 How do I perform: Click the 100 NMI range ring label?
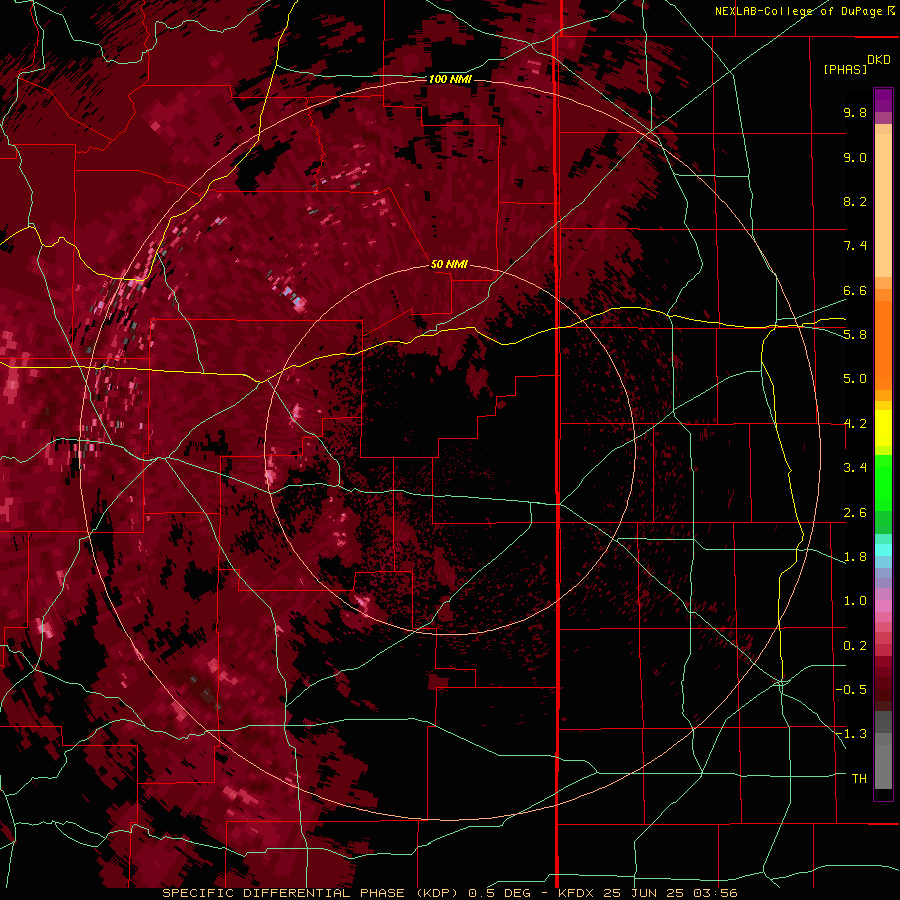[450, 79]
